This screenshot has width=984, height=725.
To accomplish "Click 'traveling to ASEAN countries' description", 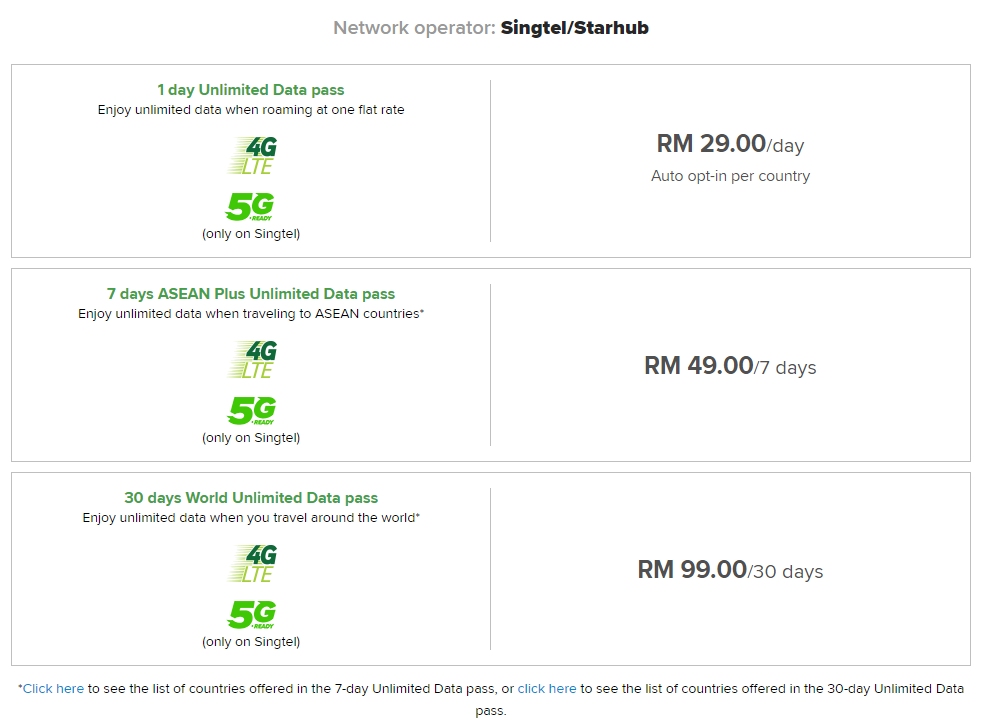I will (251, 314).
